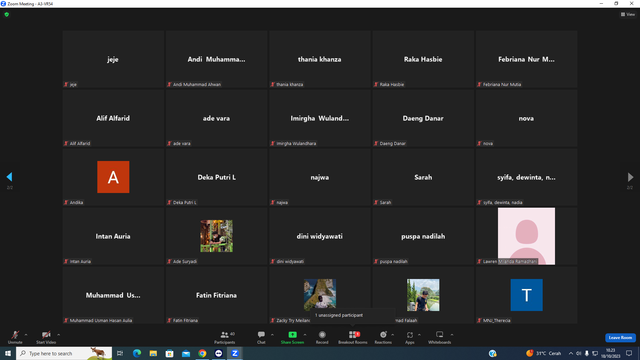The height and width of the screenshot is (360, 640).
Task: Click Imirgha Wuland... participant tile
Action: point(320,118)
